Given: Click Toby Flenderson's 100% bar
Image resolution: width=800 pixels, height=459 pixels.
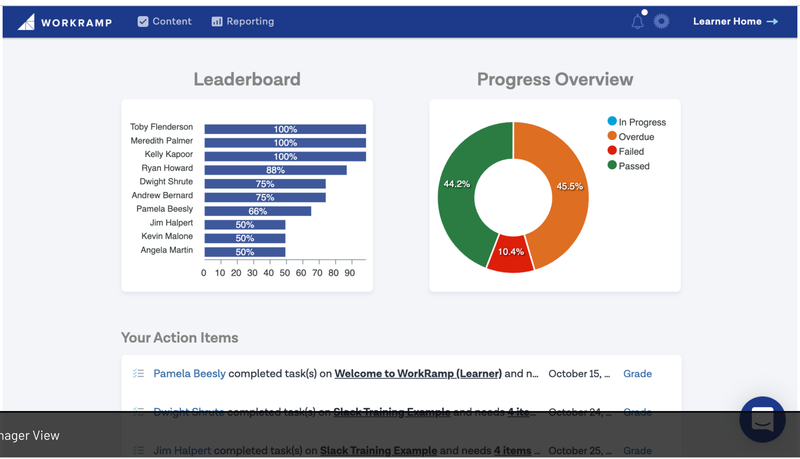Looking at the screenshot, I should tap(285, 129).
